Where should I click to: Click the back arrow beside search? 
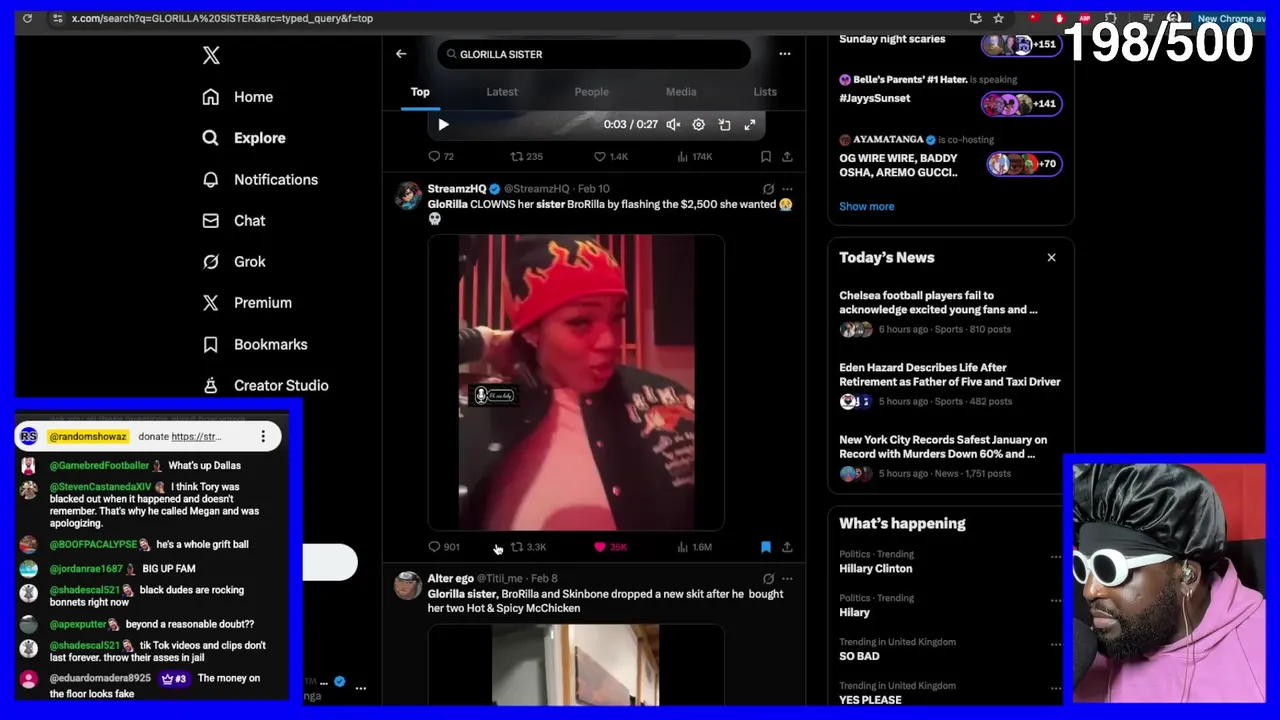point(401,54)
